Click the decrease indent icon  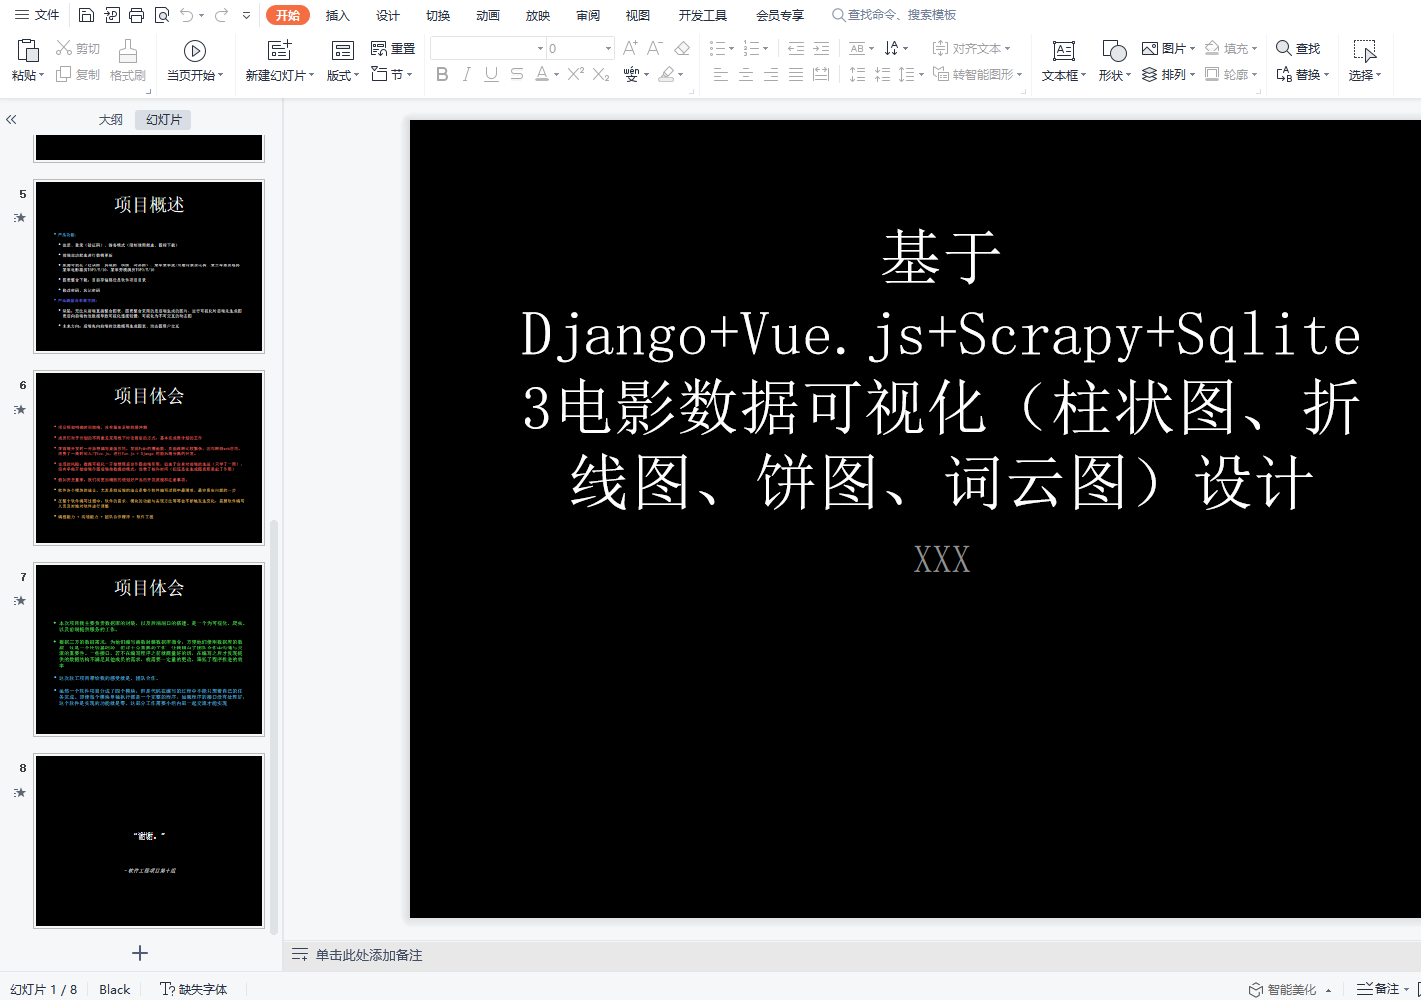coord(796,48)
